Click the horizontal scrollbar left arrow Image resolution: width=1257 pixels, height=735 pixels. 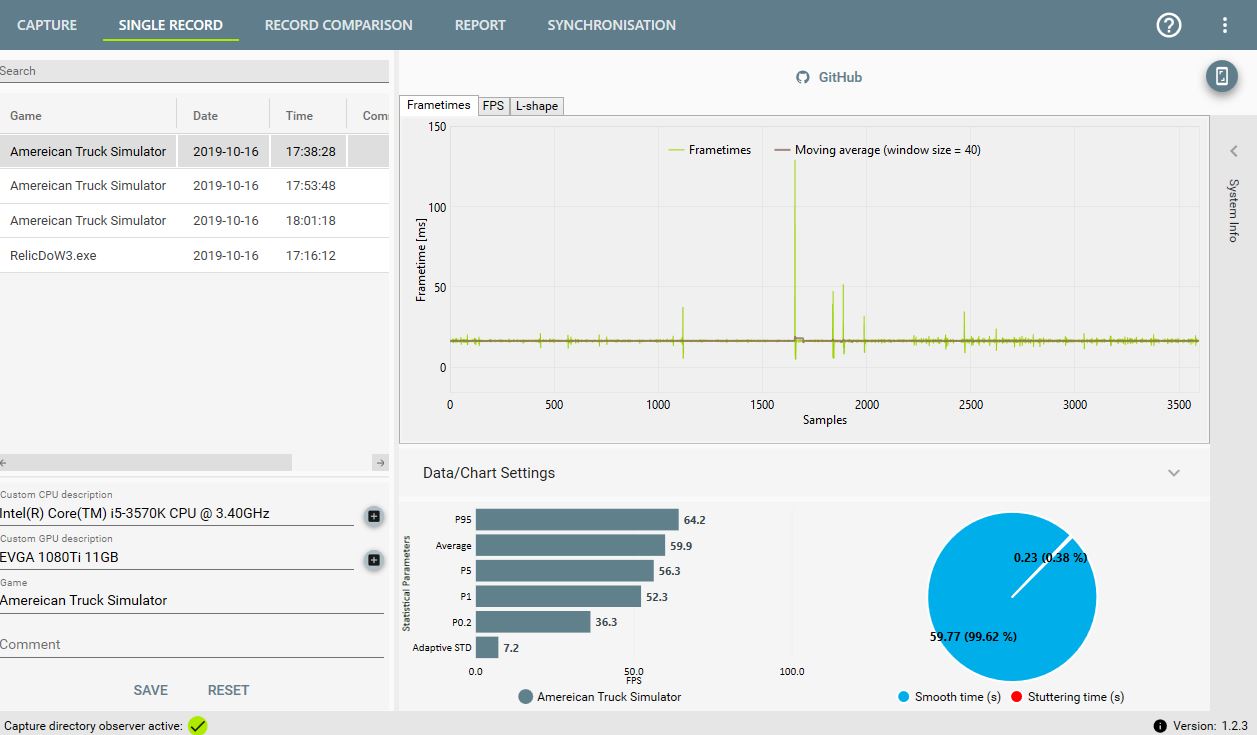tap(3, 463)
